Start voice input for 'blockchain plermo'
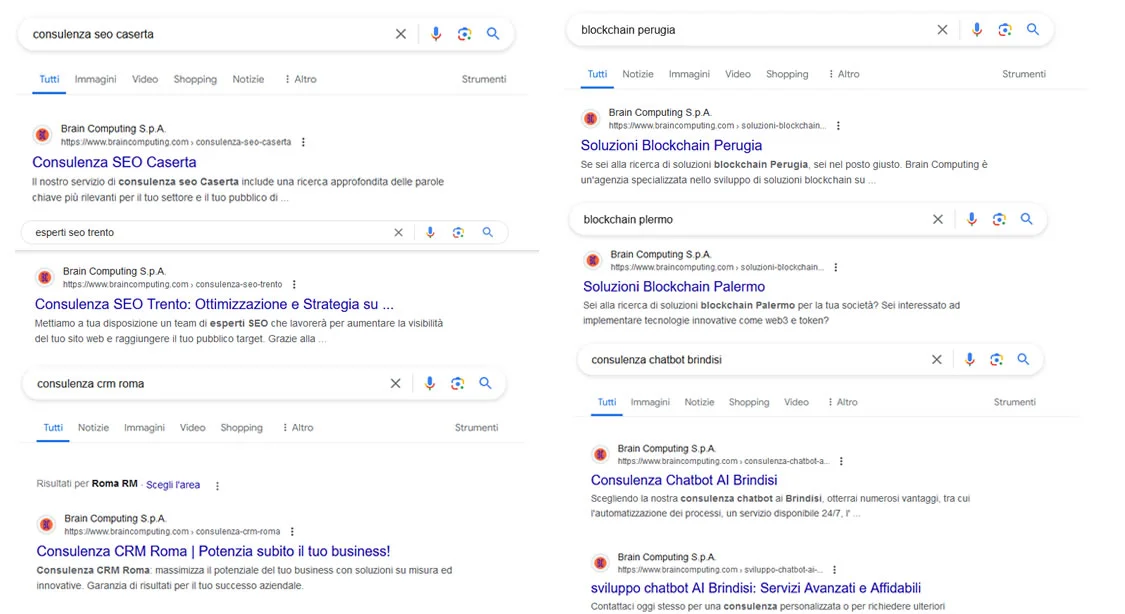 [971, 219]
